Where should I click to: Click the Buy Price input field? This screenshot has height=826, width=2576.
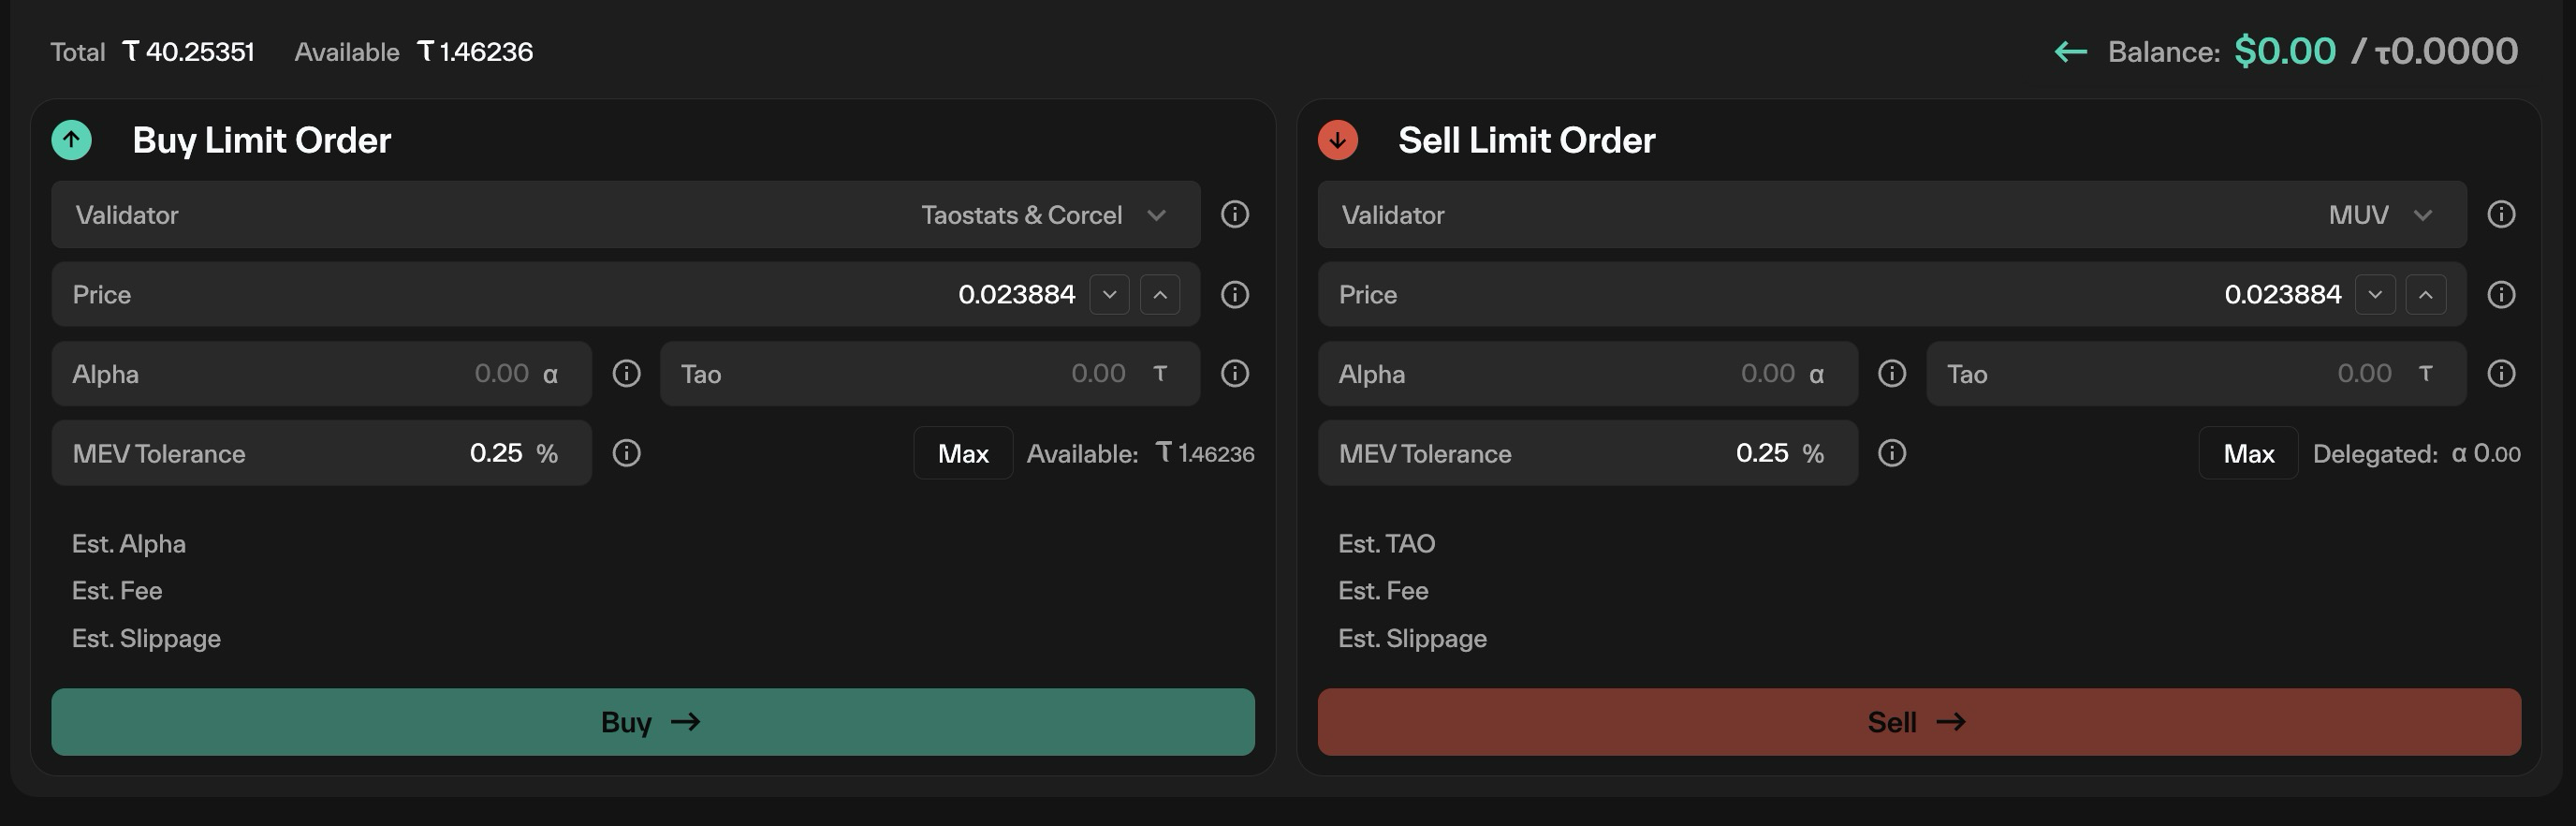tap(626, 294)
